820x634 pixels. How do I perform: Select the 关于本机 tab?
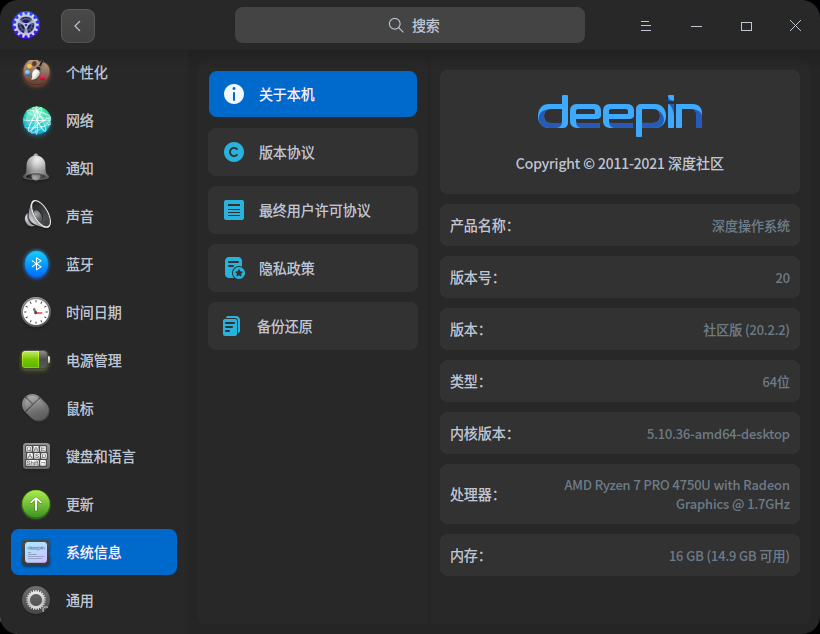[313, 94]
